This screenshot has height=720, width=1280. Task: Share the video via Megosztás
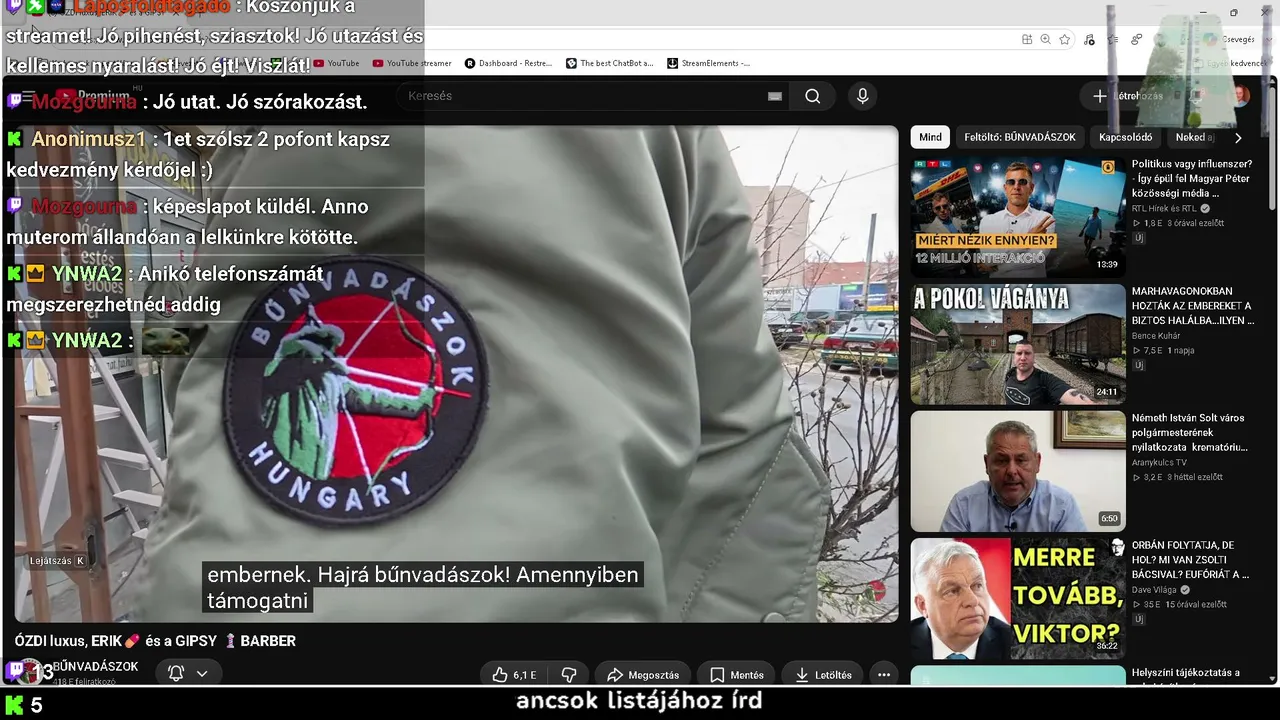click(x=643, y=675)
